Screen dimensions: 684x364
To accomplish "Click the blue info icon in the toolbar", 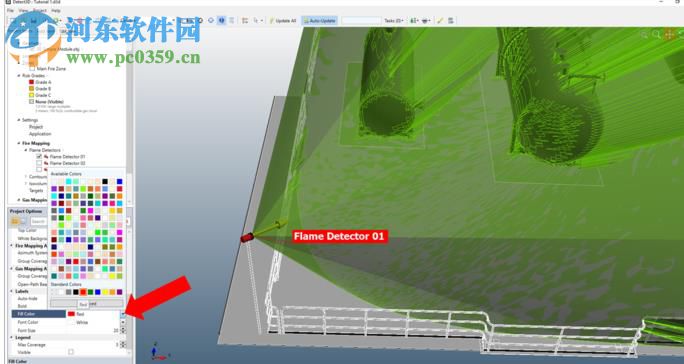I will 222,21.
